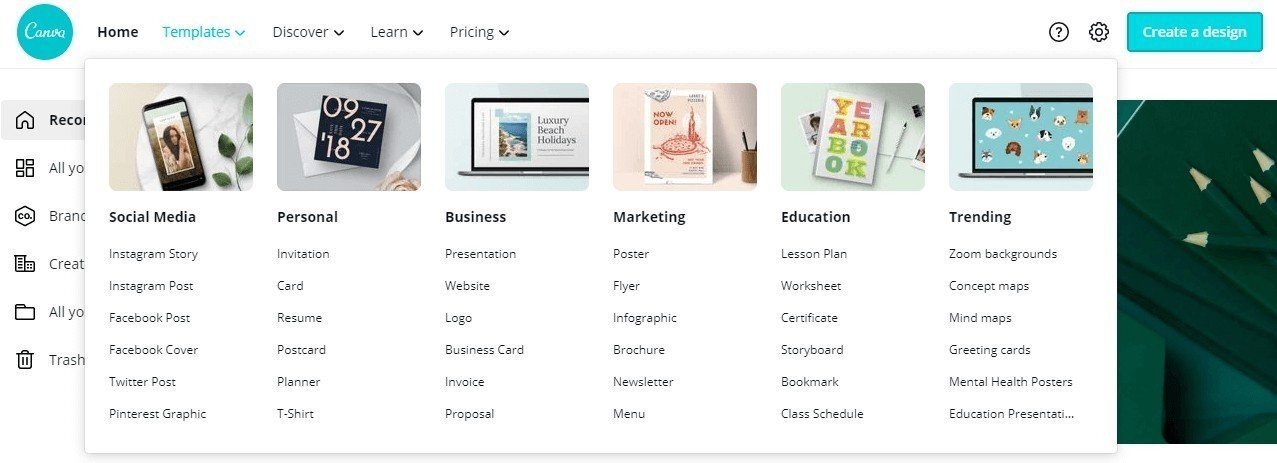1277x463 pixels.
Task: Click the Social Media phone thumbnail
Action: (x=181, y=137)
